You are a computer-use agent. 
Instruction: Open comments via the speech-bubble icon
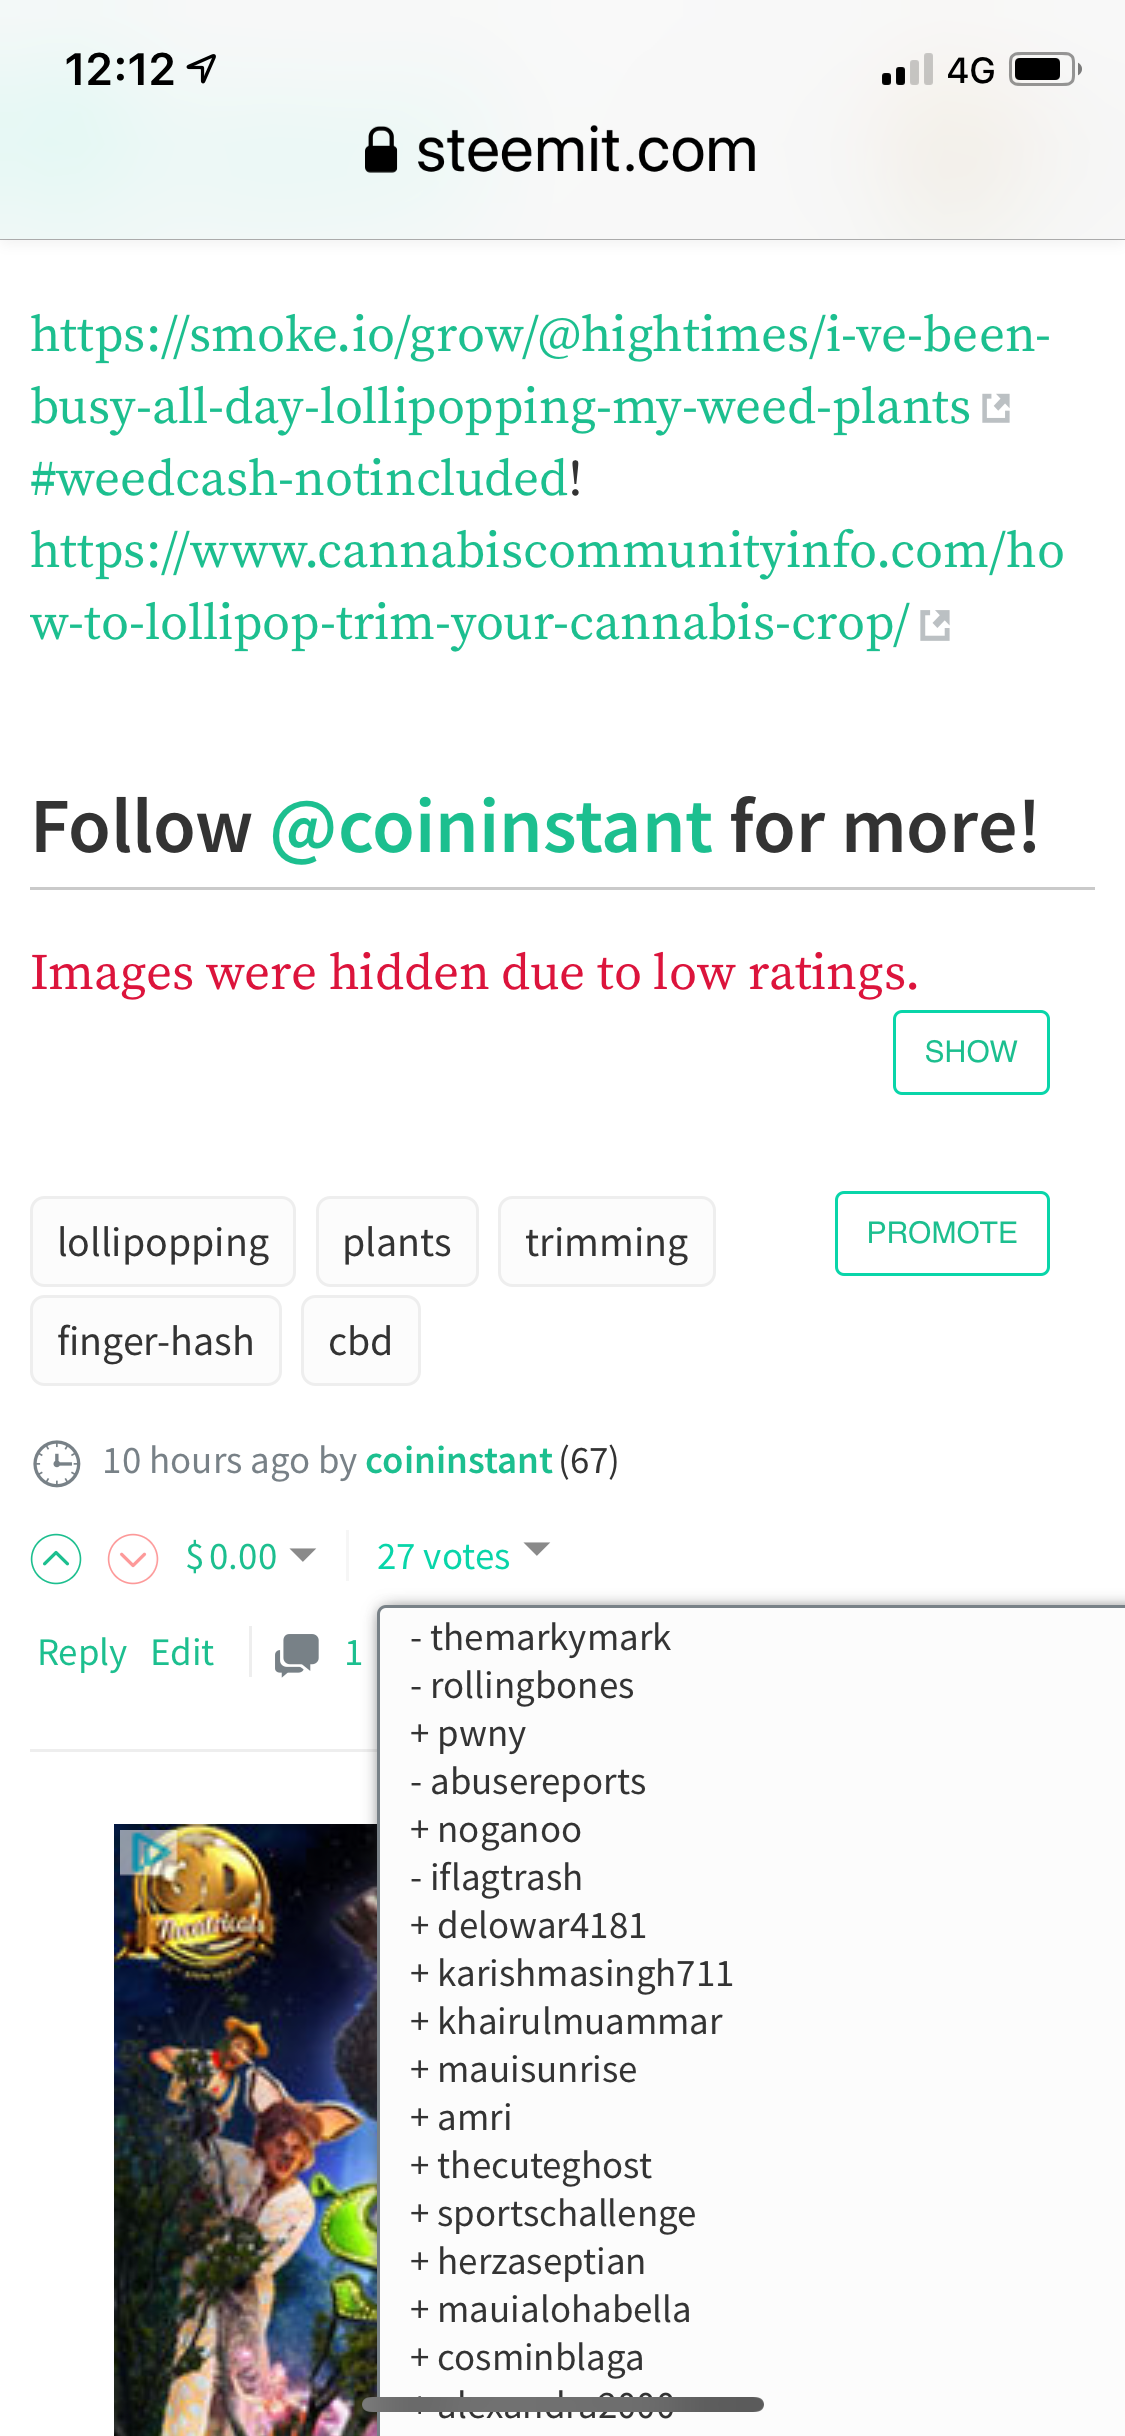297,1654
